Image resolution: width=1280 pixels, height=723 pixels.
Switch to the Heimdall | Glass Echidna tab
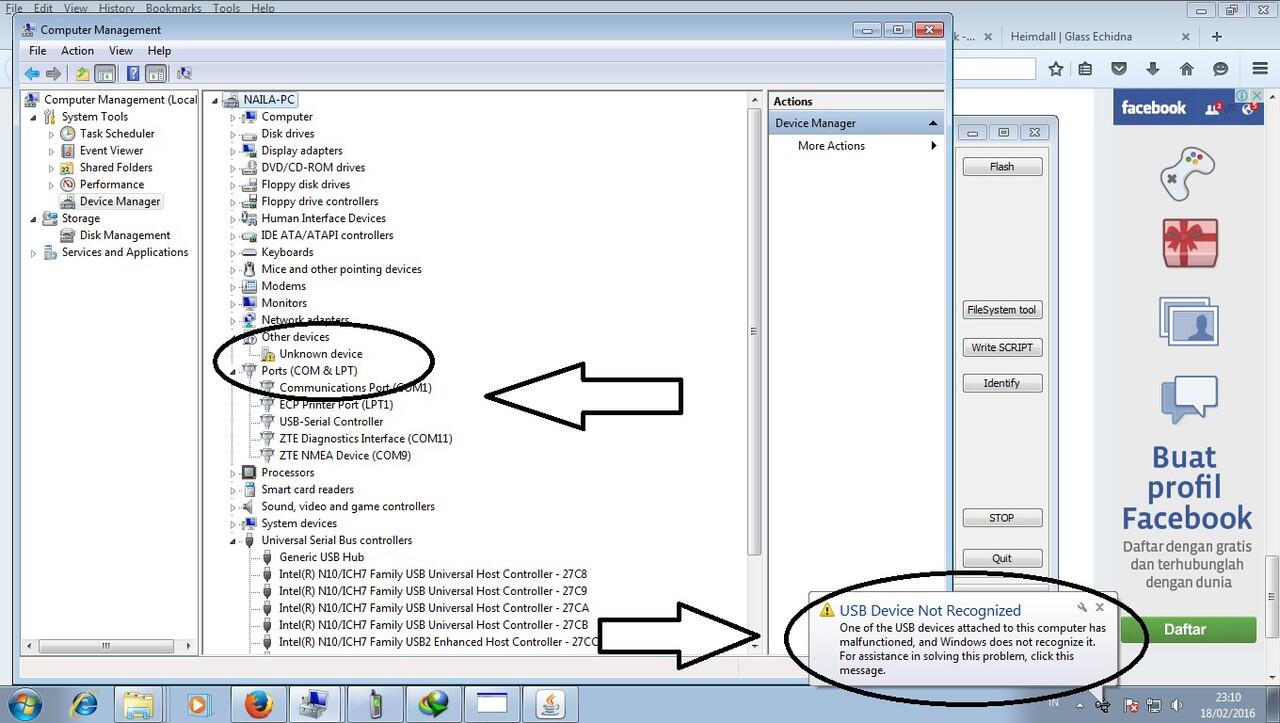coord(1071,37)
